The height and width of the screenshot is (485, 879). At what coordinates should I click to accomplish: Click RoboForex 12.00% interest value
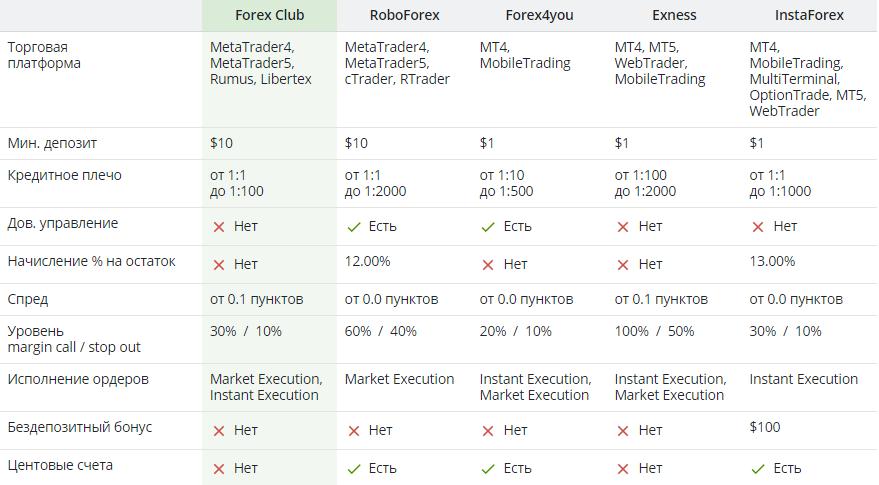tap(367, 261)
